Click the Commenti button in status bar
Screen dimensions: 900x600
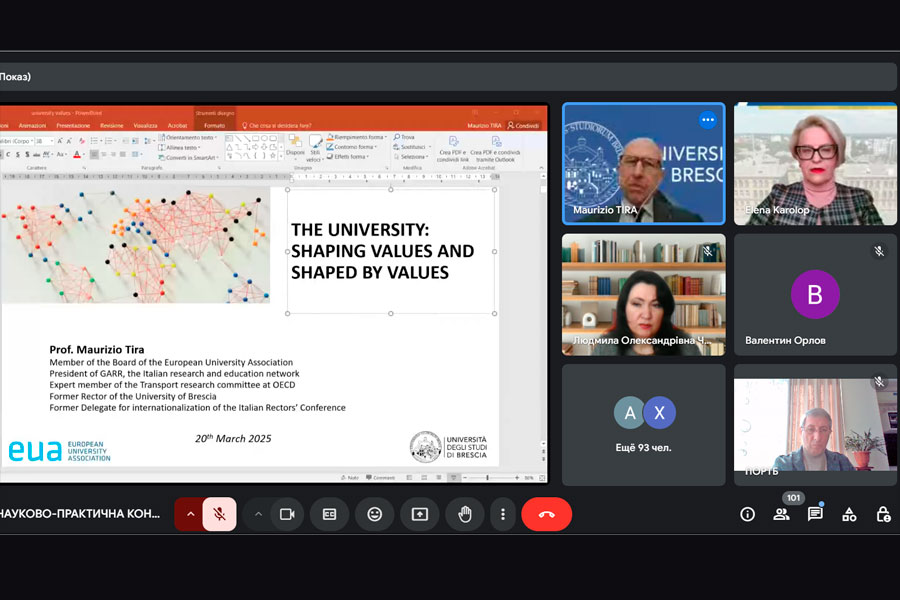click(381, 478)
